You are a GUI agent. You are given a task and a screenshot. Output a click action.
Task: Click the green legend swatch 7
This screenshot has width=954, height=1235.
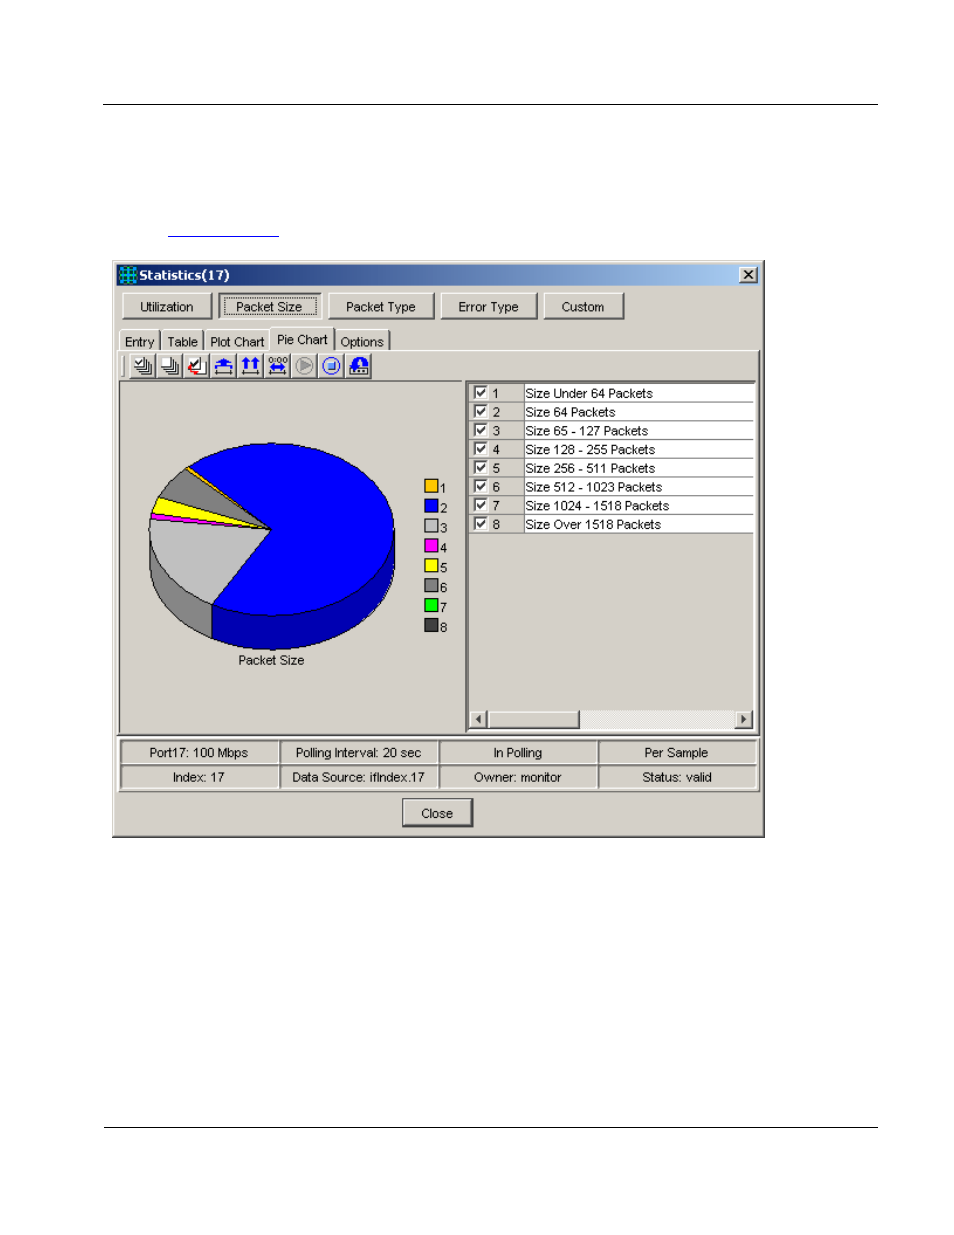[431, 605]
